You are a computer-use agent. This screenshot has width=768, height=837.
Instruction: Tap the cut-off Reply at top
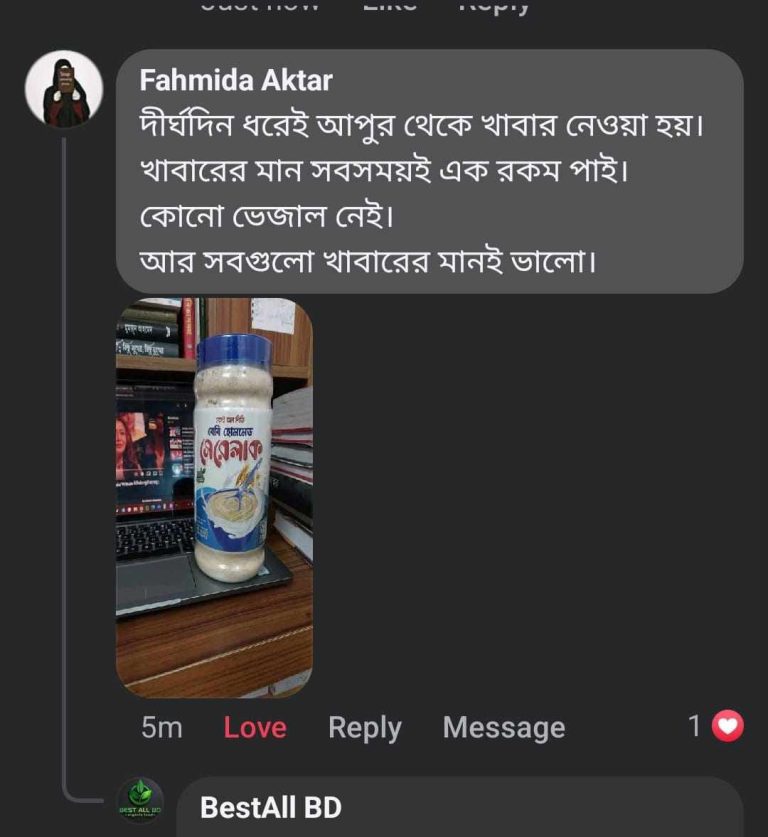tap(494, 6)
